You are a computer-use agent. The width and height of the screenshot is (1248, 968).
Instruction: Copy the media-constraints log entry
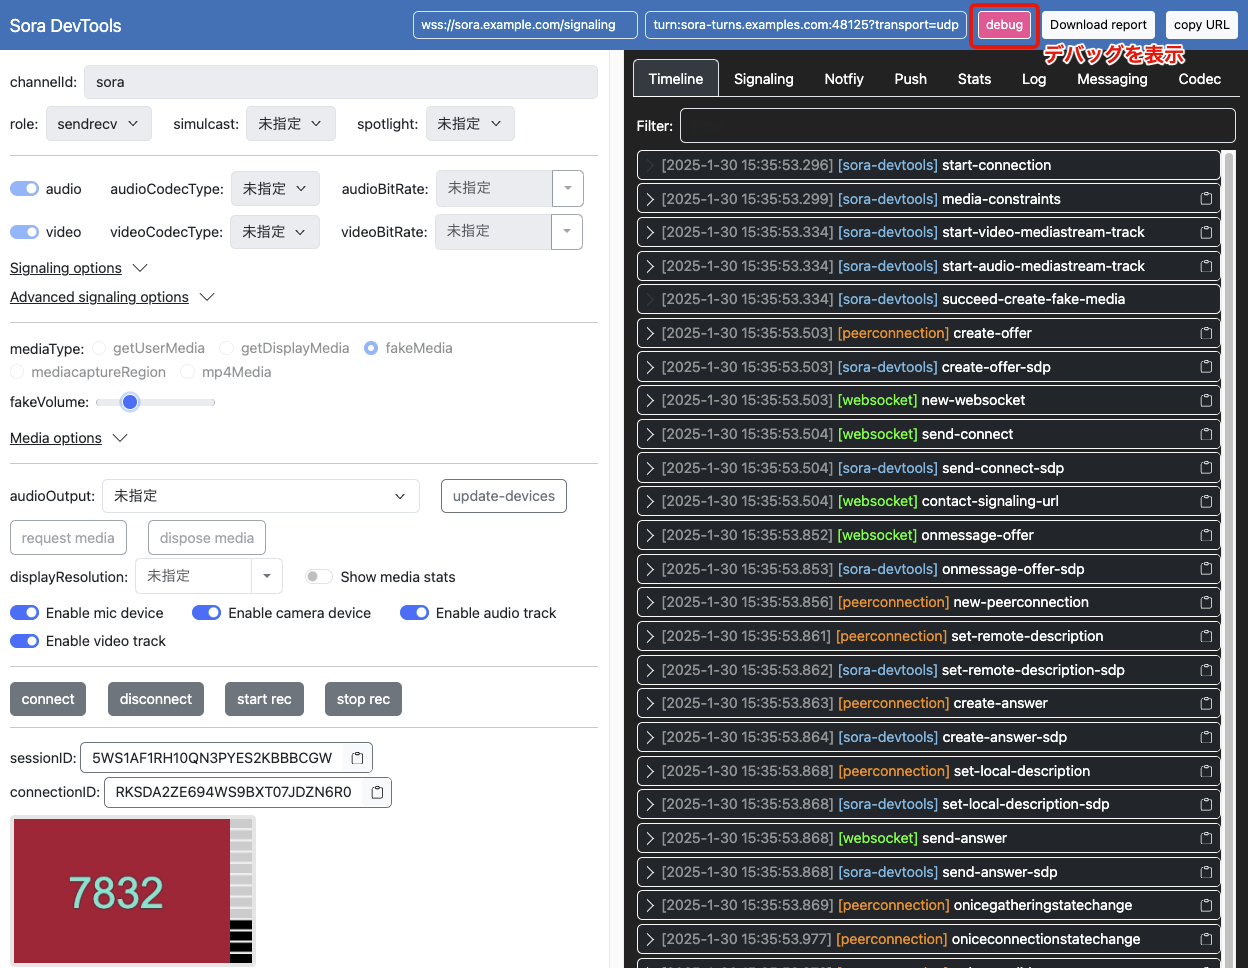1206,198
